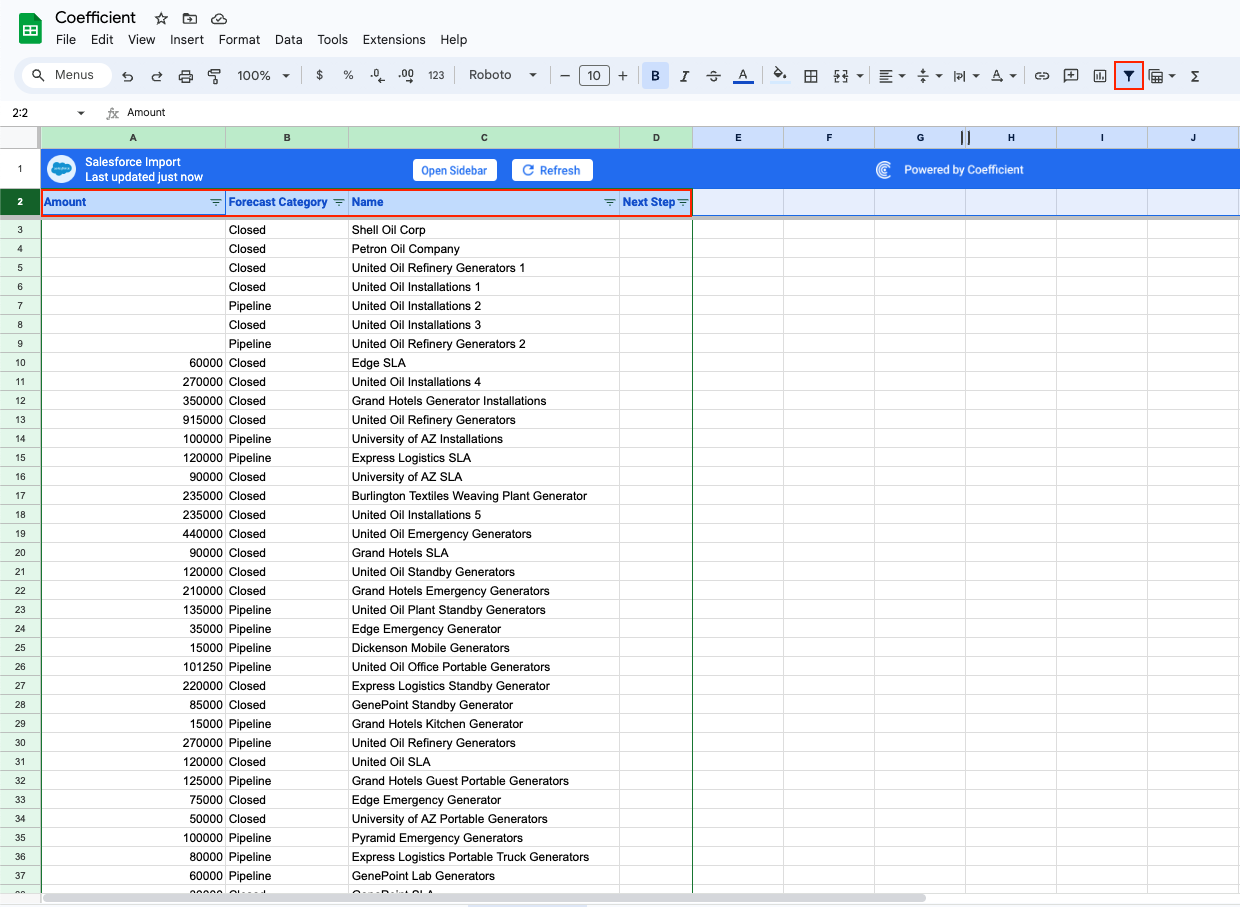Open more number formats (123)

(436, 75)
